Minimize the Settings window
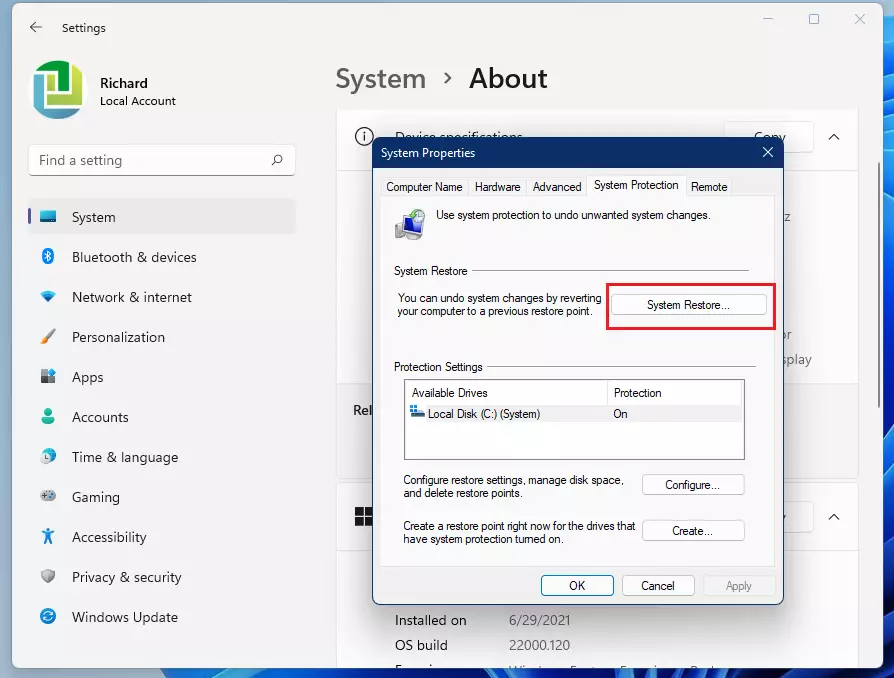 [x=768, y=19]
